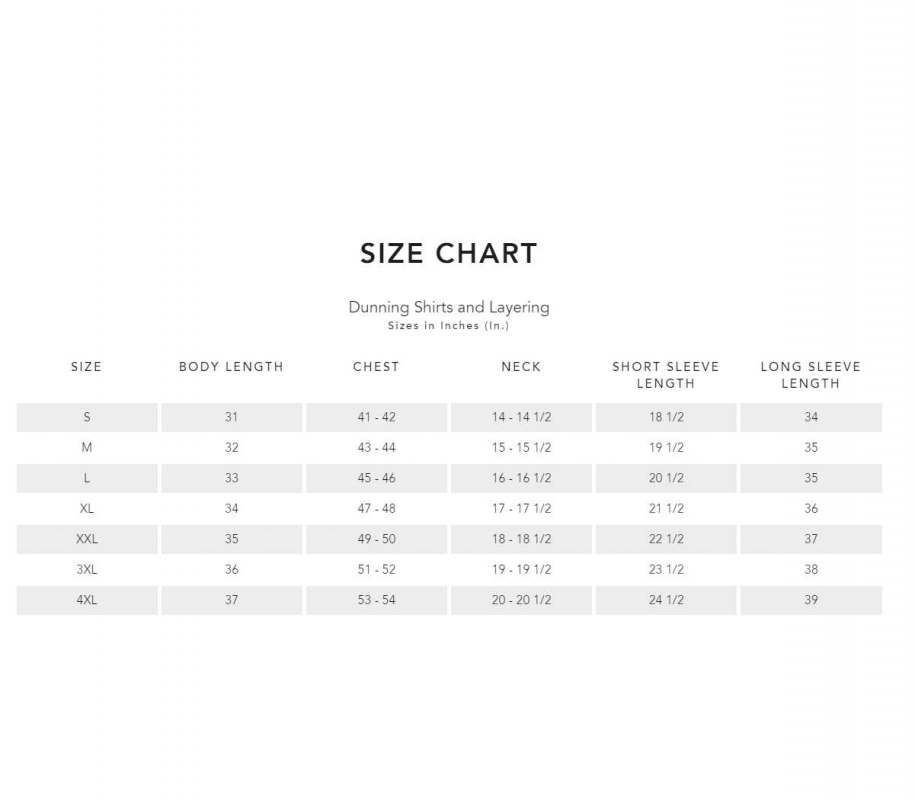Click neck value 14 - 14 1/2

click(x=521, y=417)
